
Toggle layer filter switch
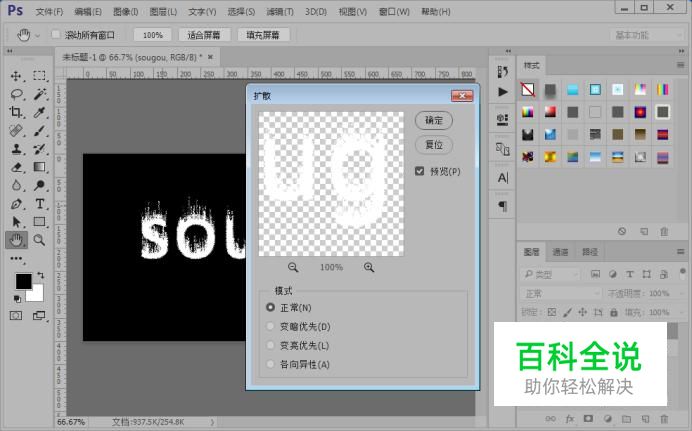pyautogui.click(x=682, y=271)
